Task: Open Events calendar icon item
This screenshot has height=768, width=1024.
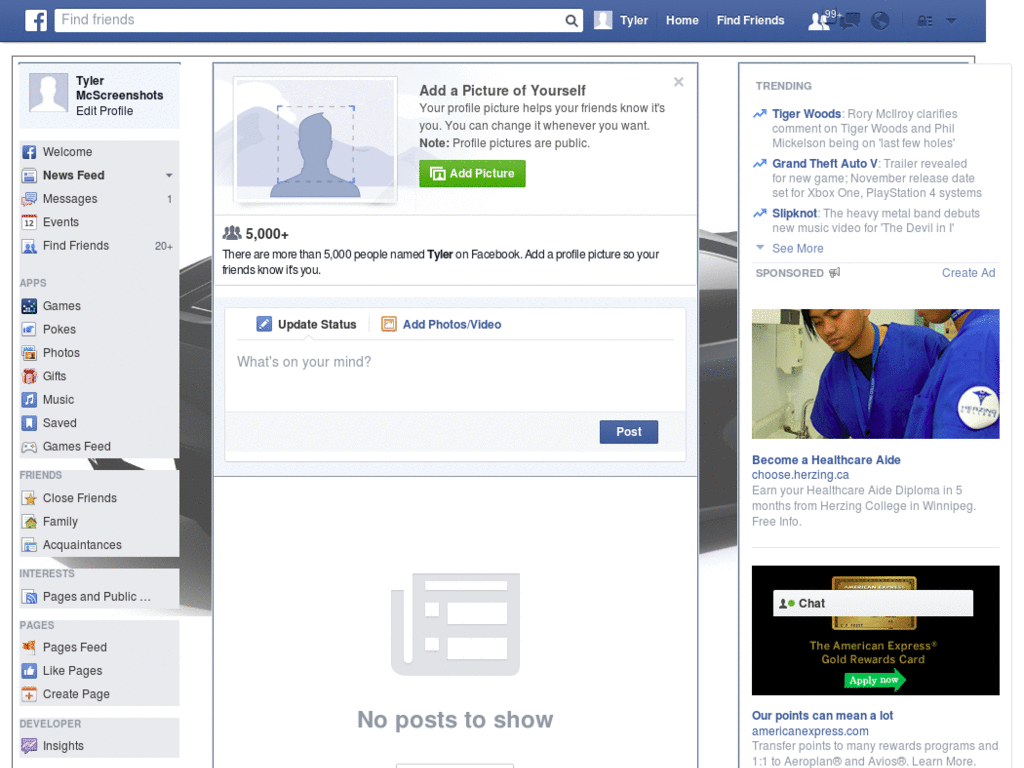Action: (29, 222)
